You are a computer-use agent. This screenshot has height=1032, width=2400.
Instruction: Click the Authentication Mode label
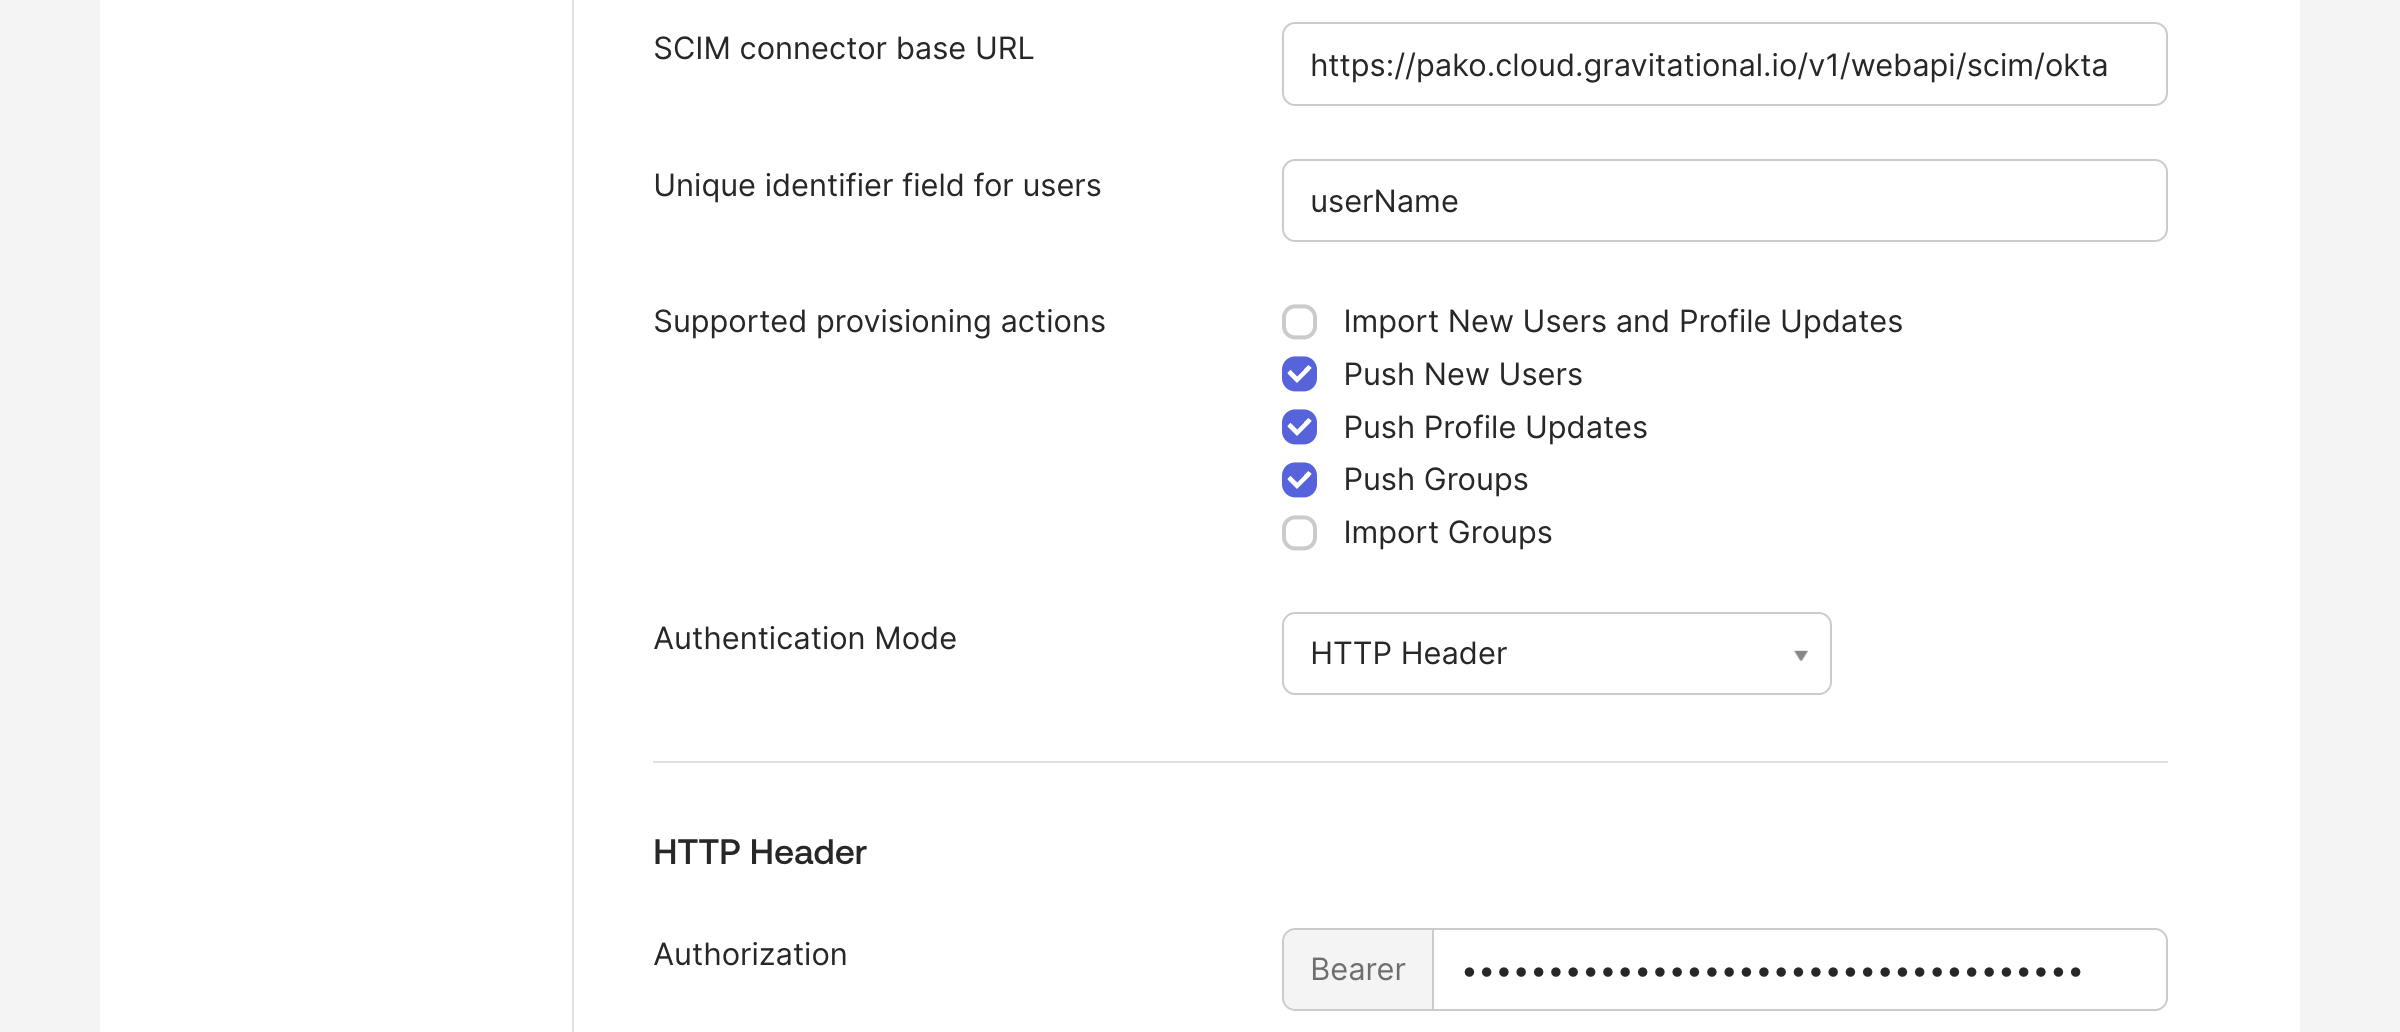click(x=804, y=637)
